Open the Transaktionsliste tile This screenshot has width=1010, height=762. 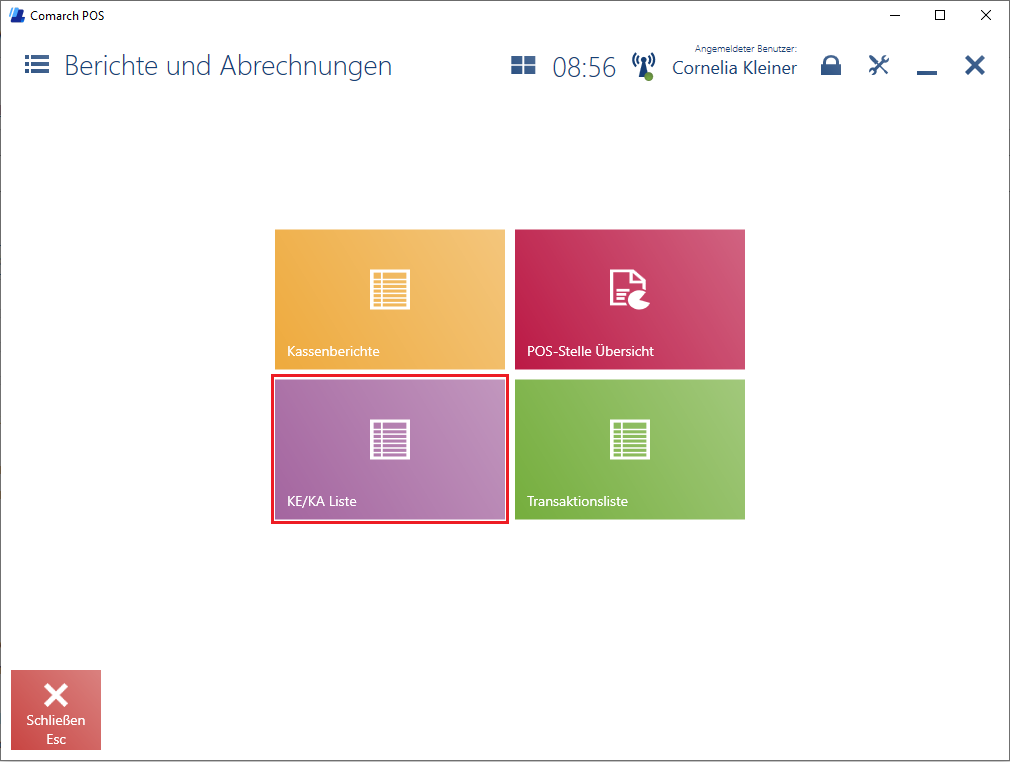[629, 449]
